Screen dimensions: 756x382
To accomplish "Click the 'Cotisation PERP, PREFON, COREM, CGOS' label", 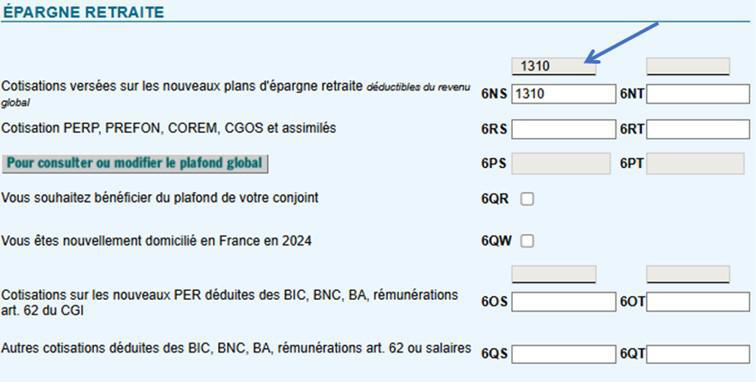I will tap(169, 128).
